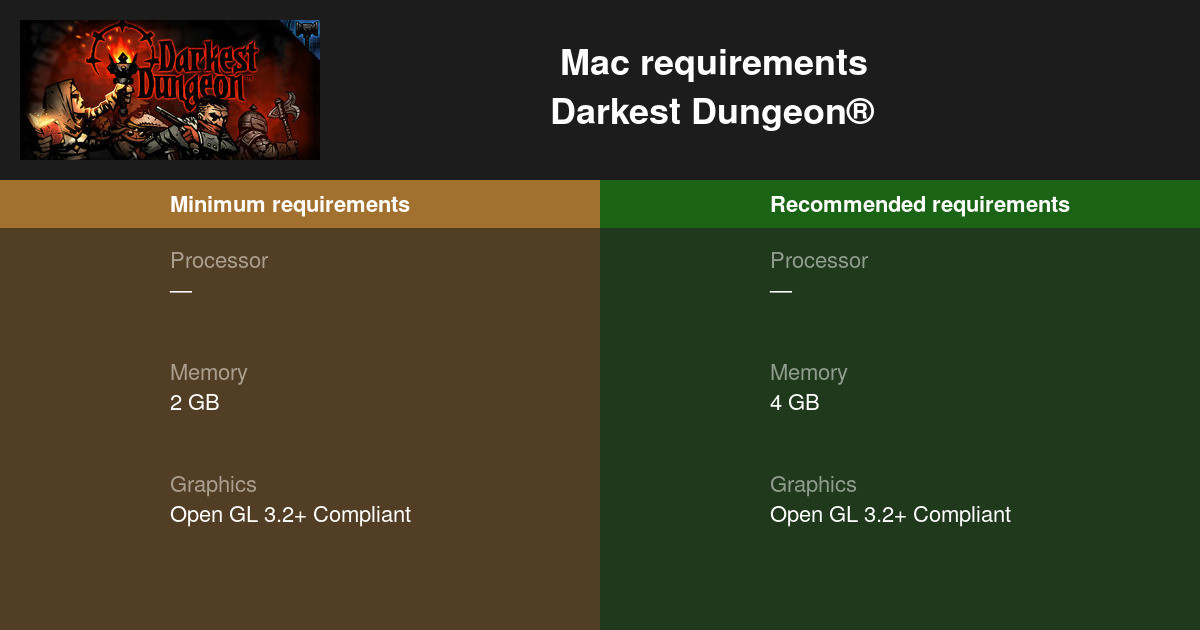Image resolution: width=1200 pixels, height=630 pixels.
Task: Click the 'Mac requirements' title text
Action: tap(714, 63)
